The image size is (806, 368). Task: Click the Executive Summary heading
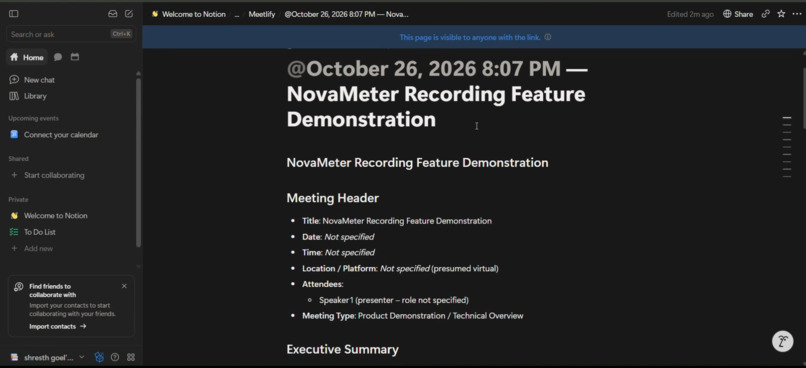(342, 349)
